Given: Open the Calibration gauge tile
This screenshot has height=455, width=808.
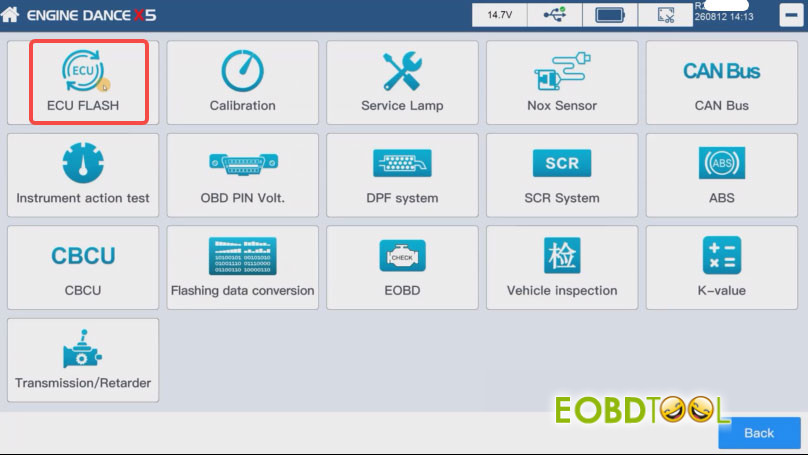Looking at the screenshot, I should click(243, 82).
